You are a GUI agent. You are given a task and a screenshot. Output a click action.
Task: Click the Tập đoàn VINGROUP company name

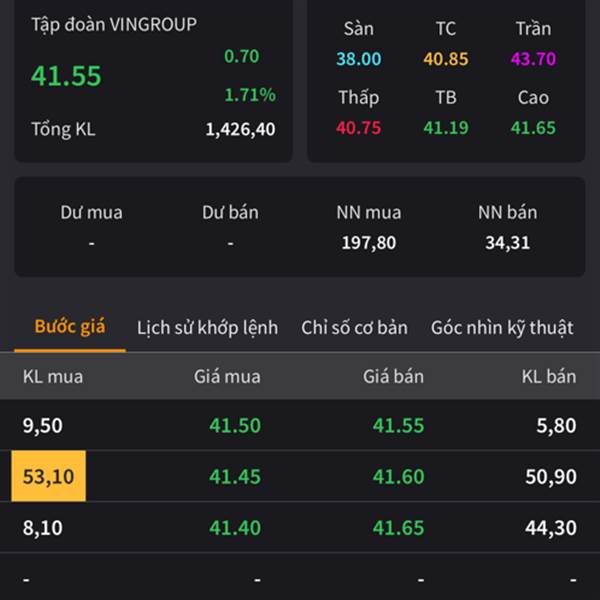(114, 24)
